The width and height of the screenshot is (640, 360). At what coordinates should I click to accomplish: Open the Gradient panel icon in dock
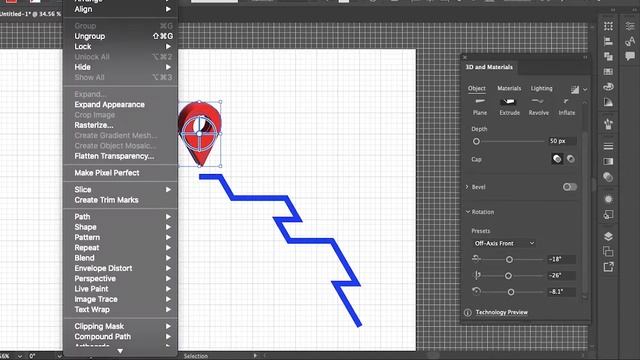608,161
